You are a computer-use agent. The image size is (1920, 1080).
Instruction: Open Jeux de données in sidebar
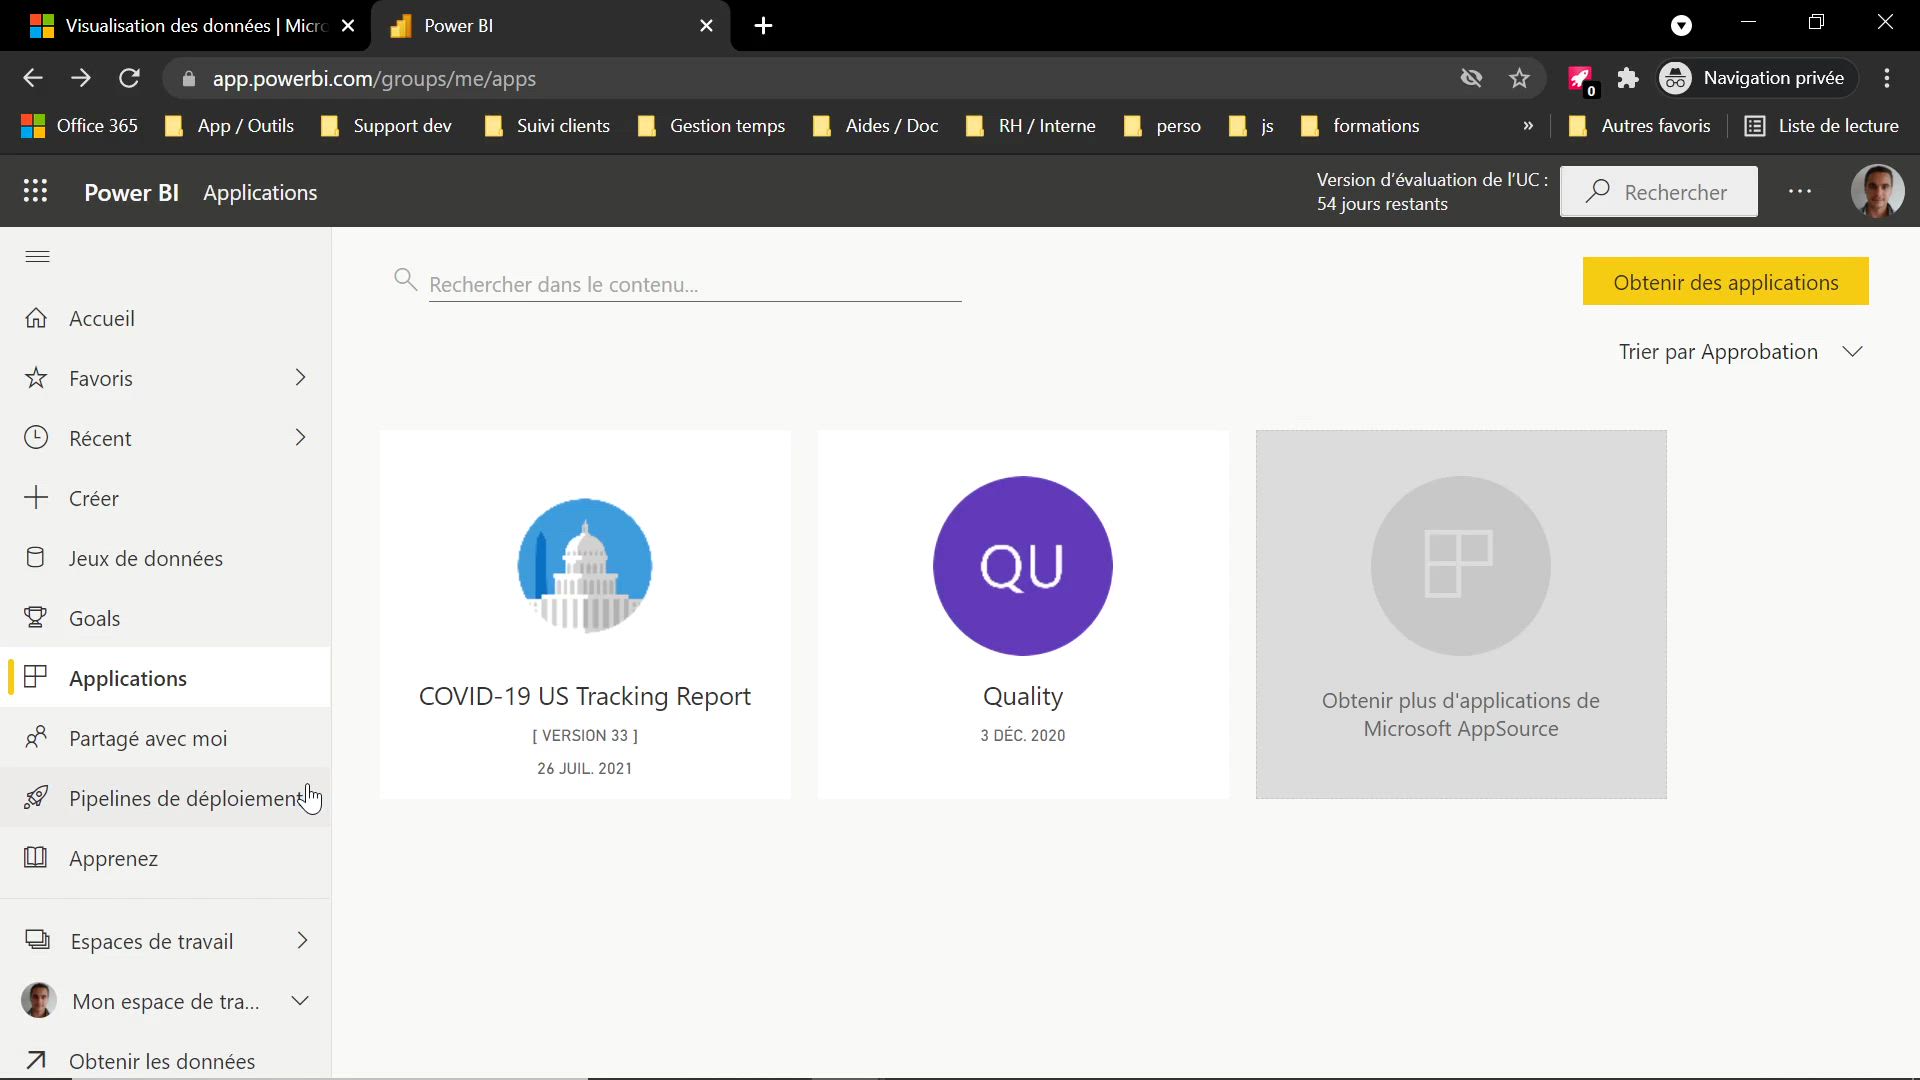pyautogui.click(x=165, y=558)
